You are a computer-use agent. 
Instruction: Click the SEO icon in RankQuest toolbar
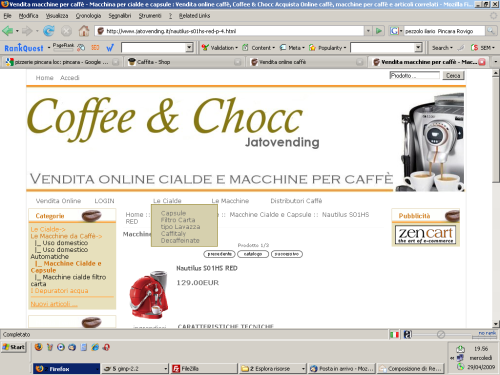pyautogui.click(x=95, y=48)
